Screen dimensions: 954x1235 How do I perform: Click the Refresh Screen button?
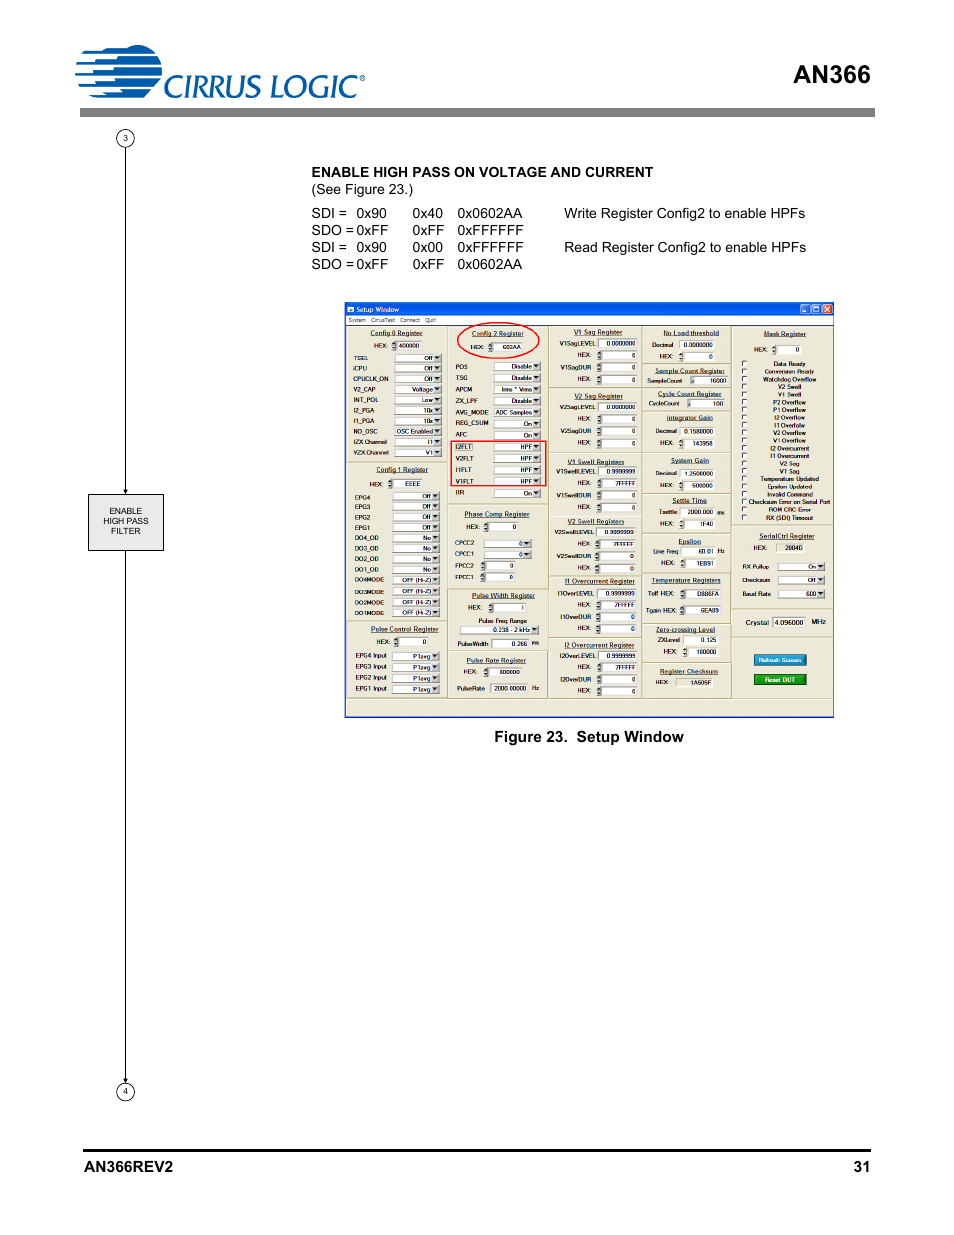tap(780, 660)
